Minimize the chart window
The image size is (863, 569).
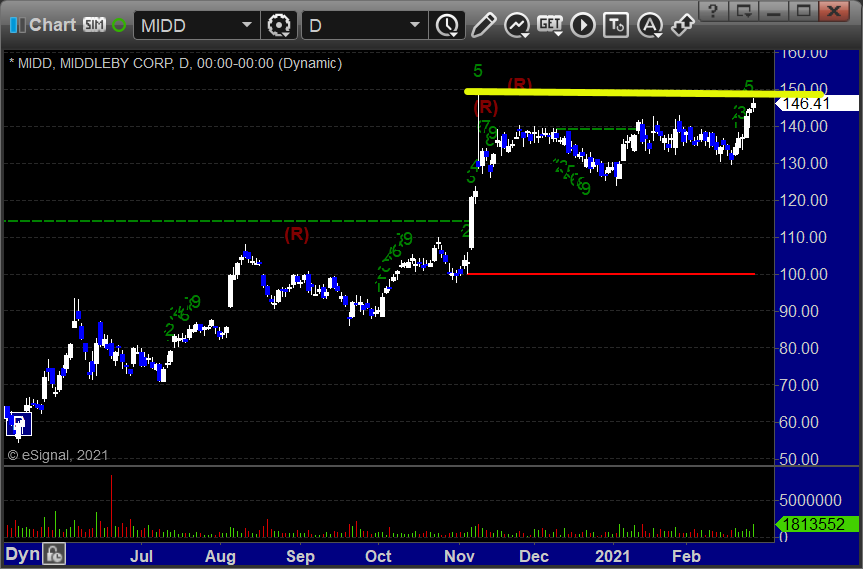pos(774,10)
